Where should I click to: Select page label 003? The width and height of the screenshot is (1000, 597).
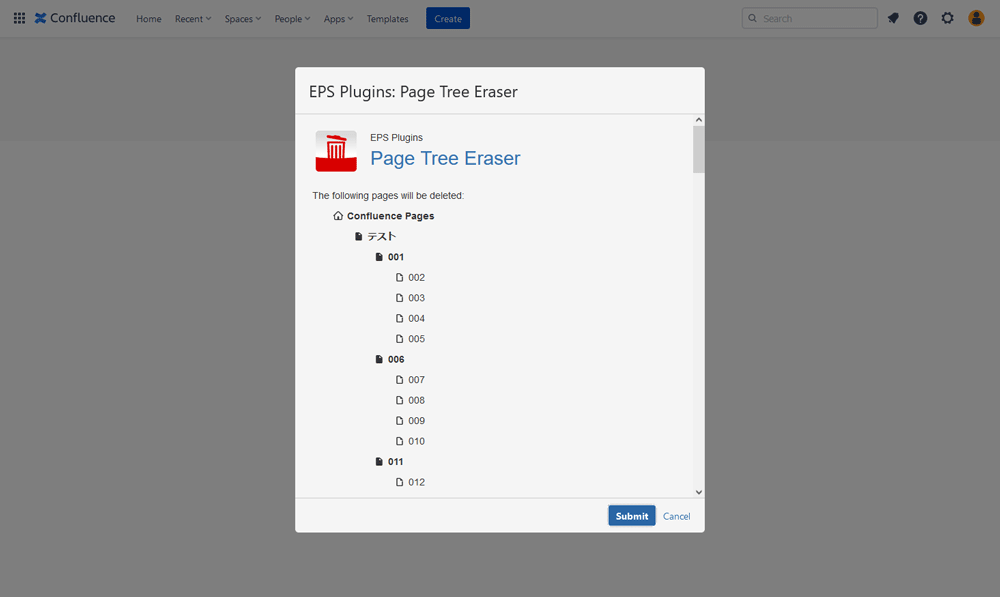[416, 298]
